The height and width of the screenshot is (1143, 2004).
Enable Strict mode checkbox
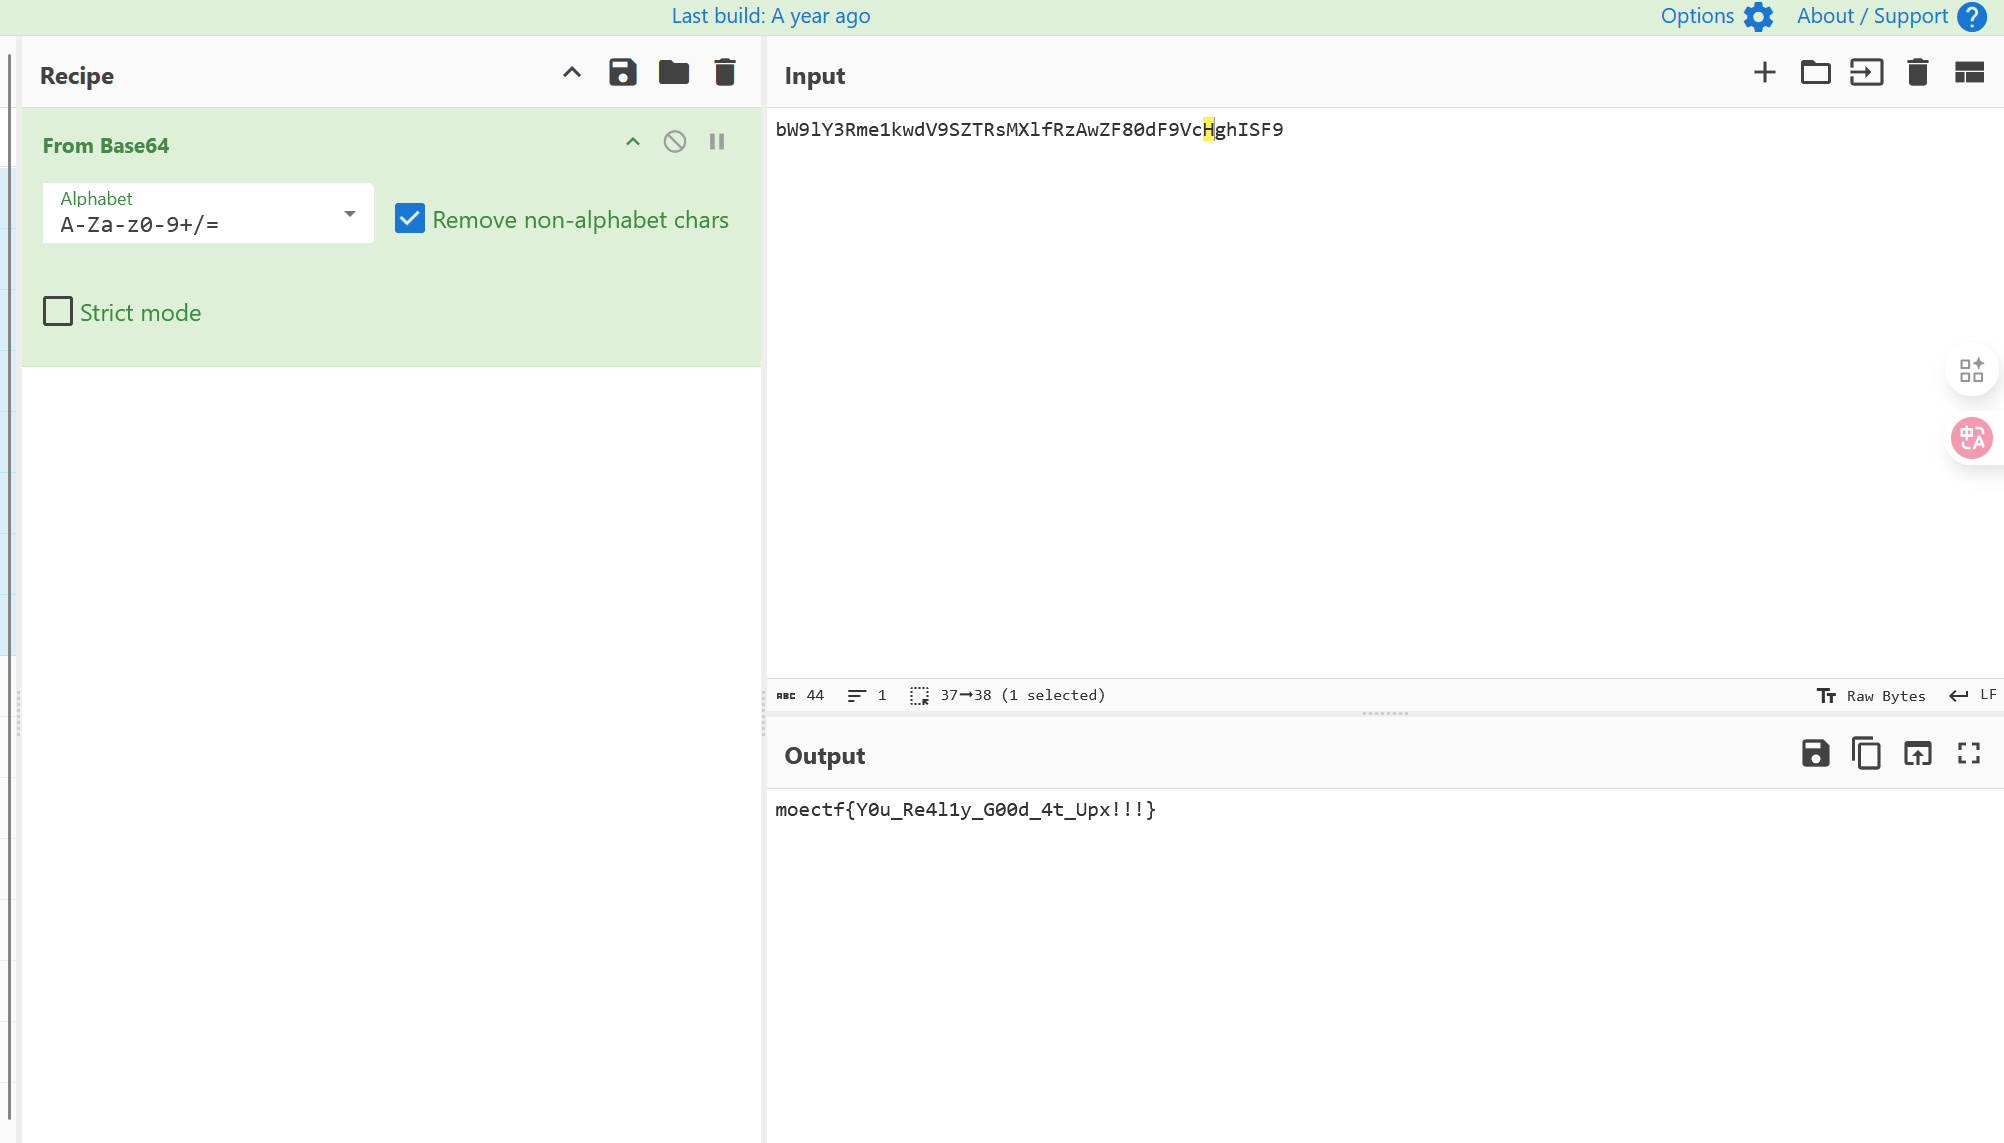point(58,312)
